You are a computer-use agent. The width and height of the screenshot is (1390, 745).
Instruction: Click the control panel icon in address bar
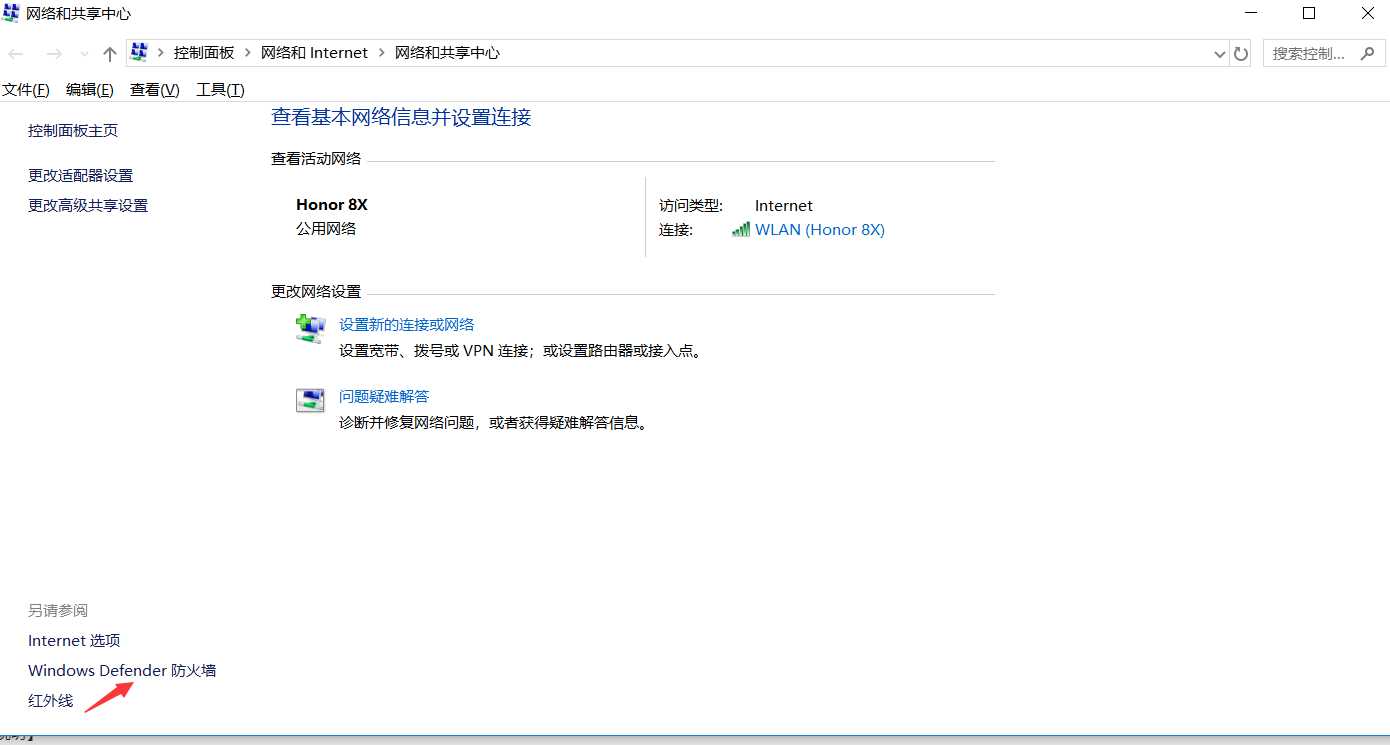pyautogui.click(x=140, y=53)
